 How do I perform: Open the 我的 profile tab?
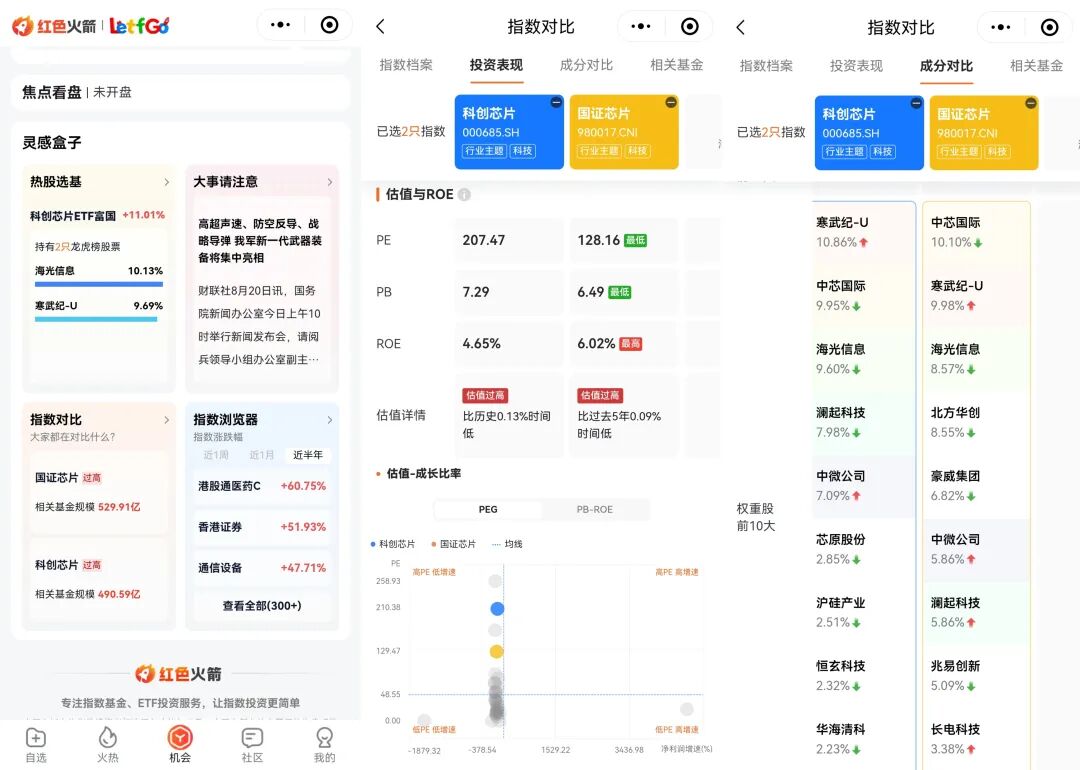324,744
